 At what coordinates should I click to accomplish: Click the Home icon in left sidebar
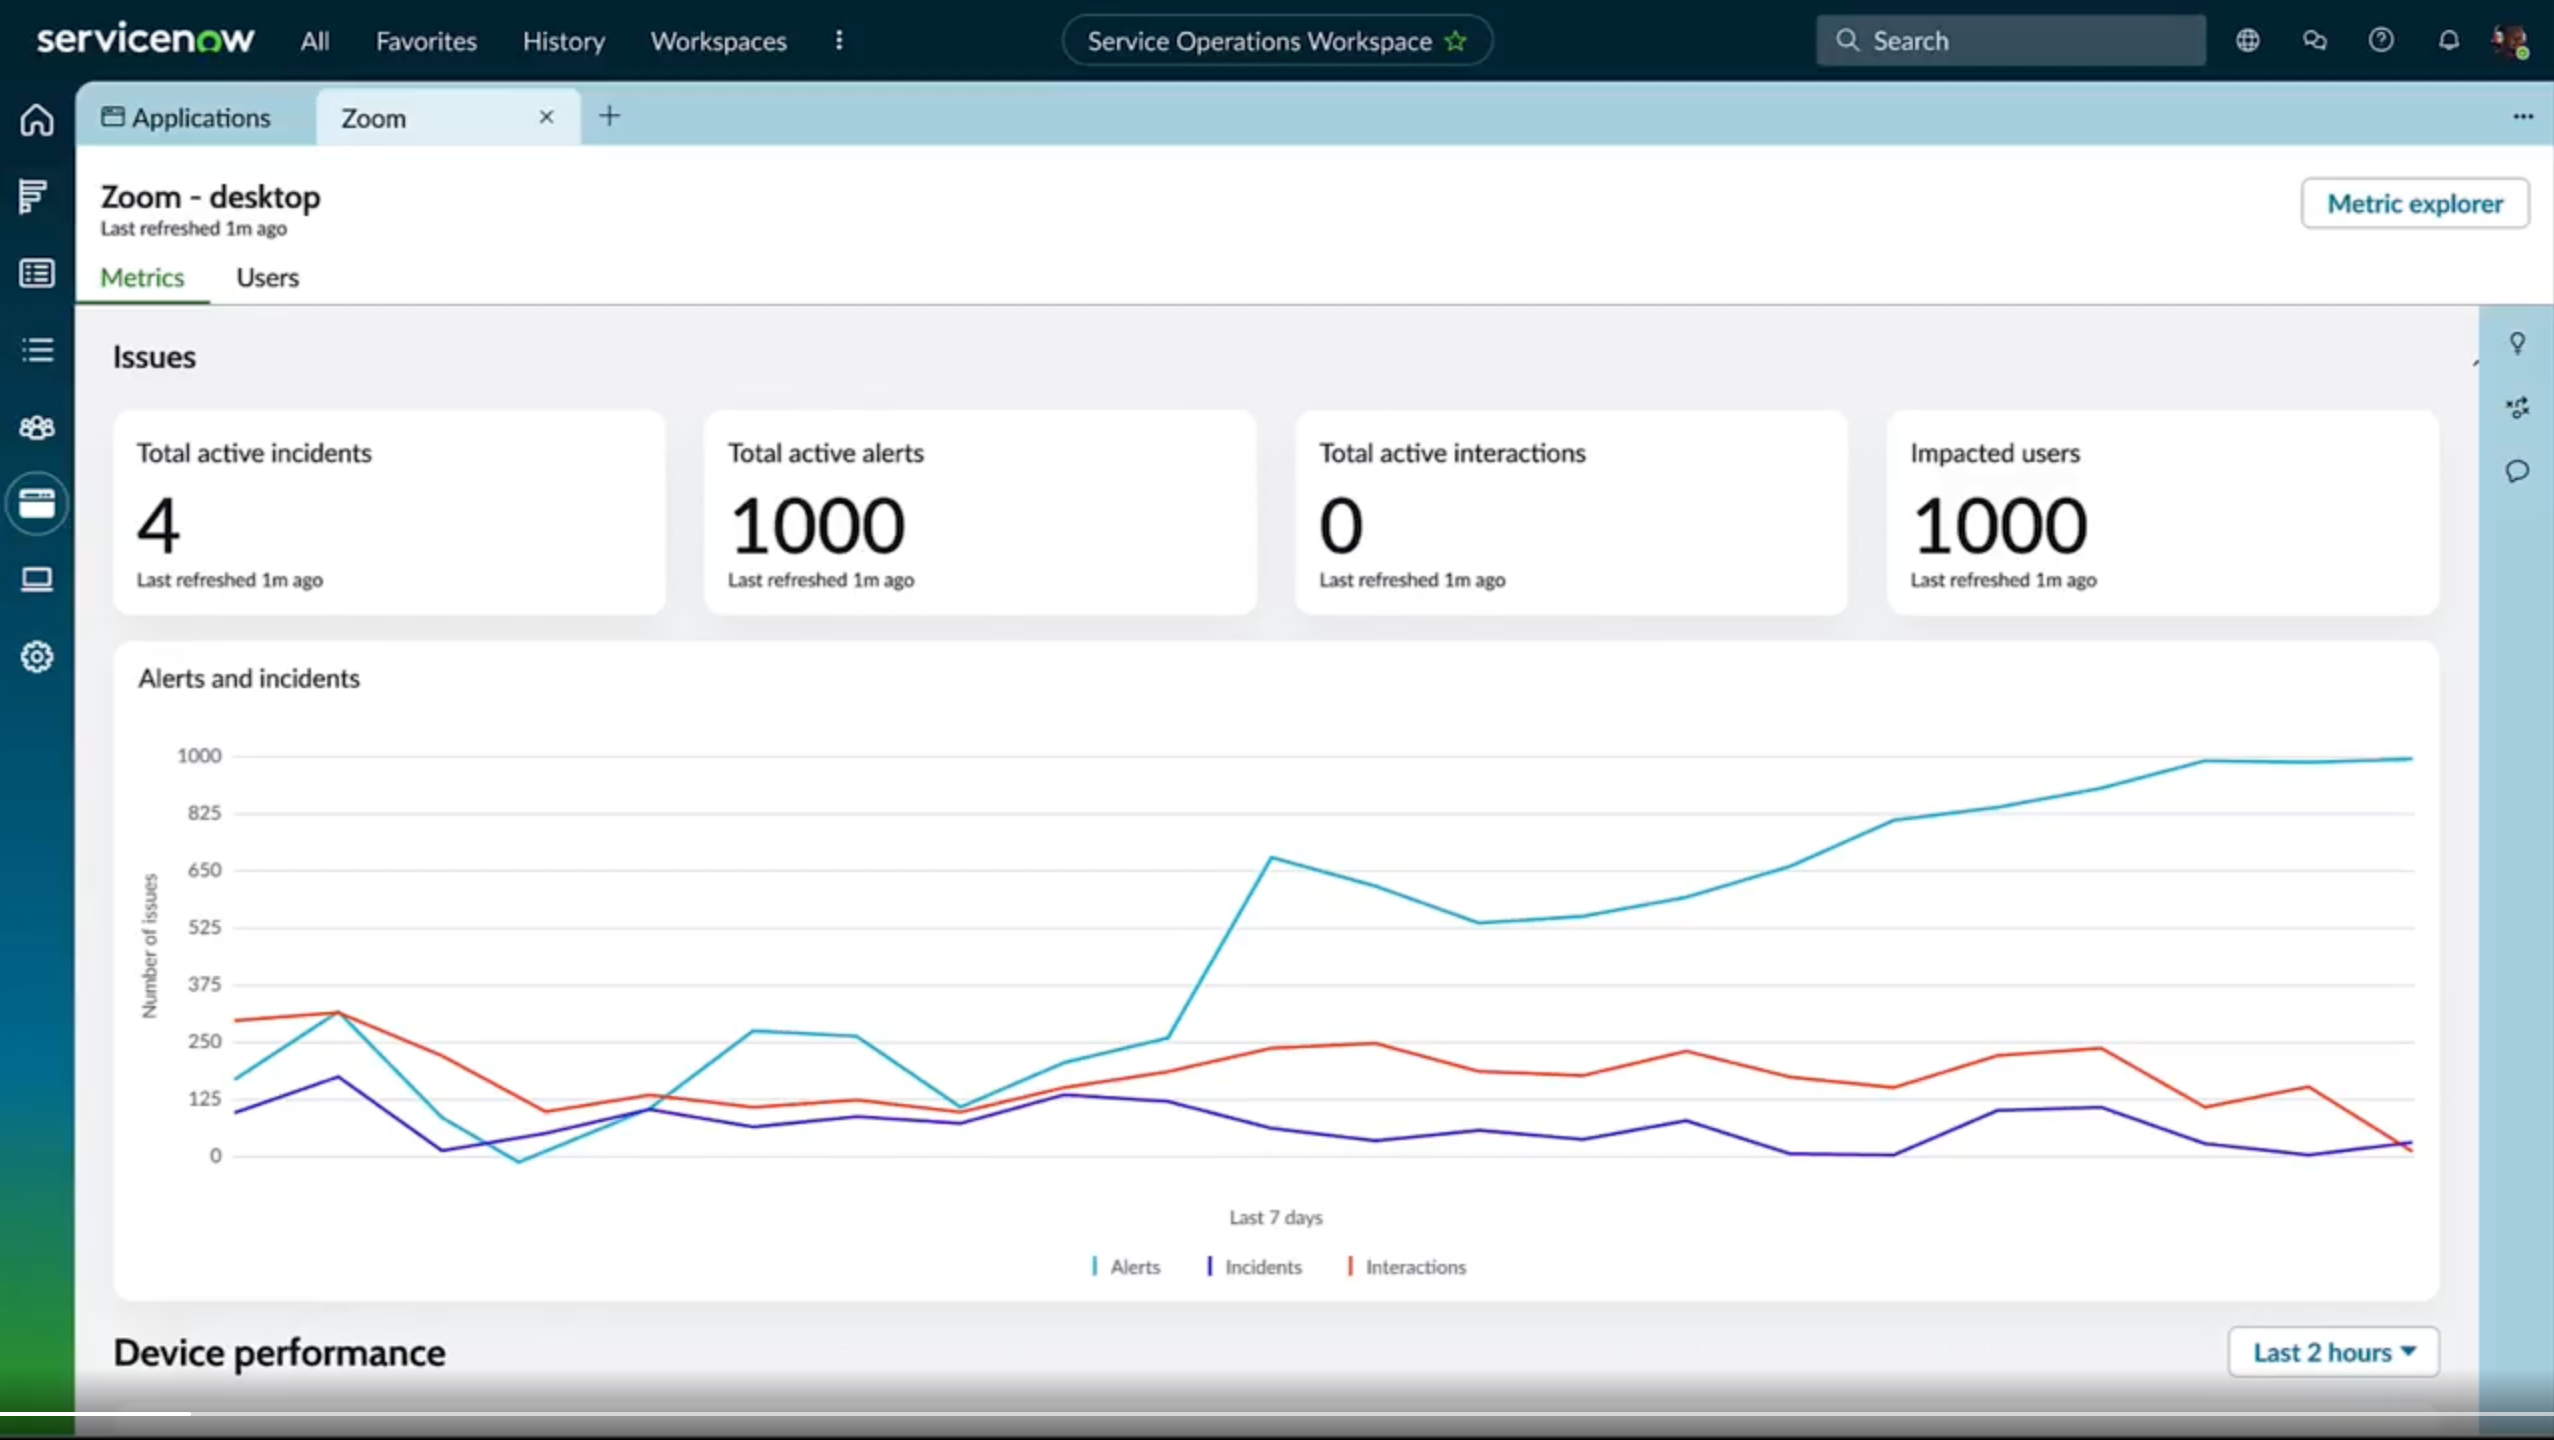pos(37,120)
